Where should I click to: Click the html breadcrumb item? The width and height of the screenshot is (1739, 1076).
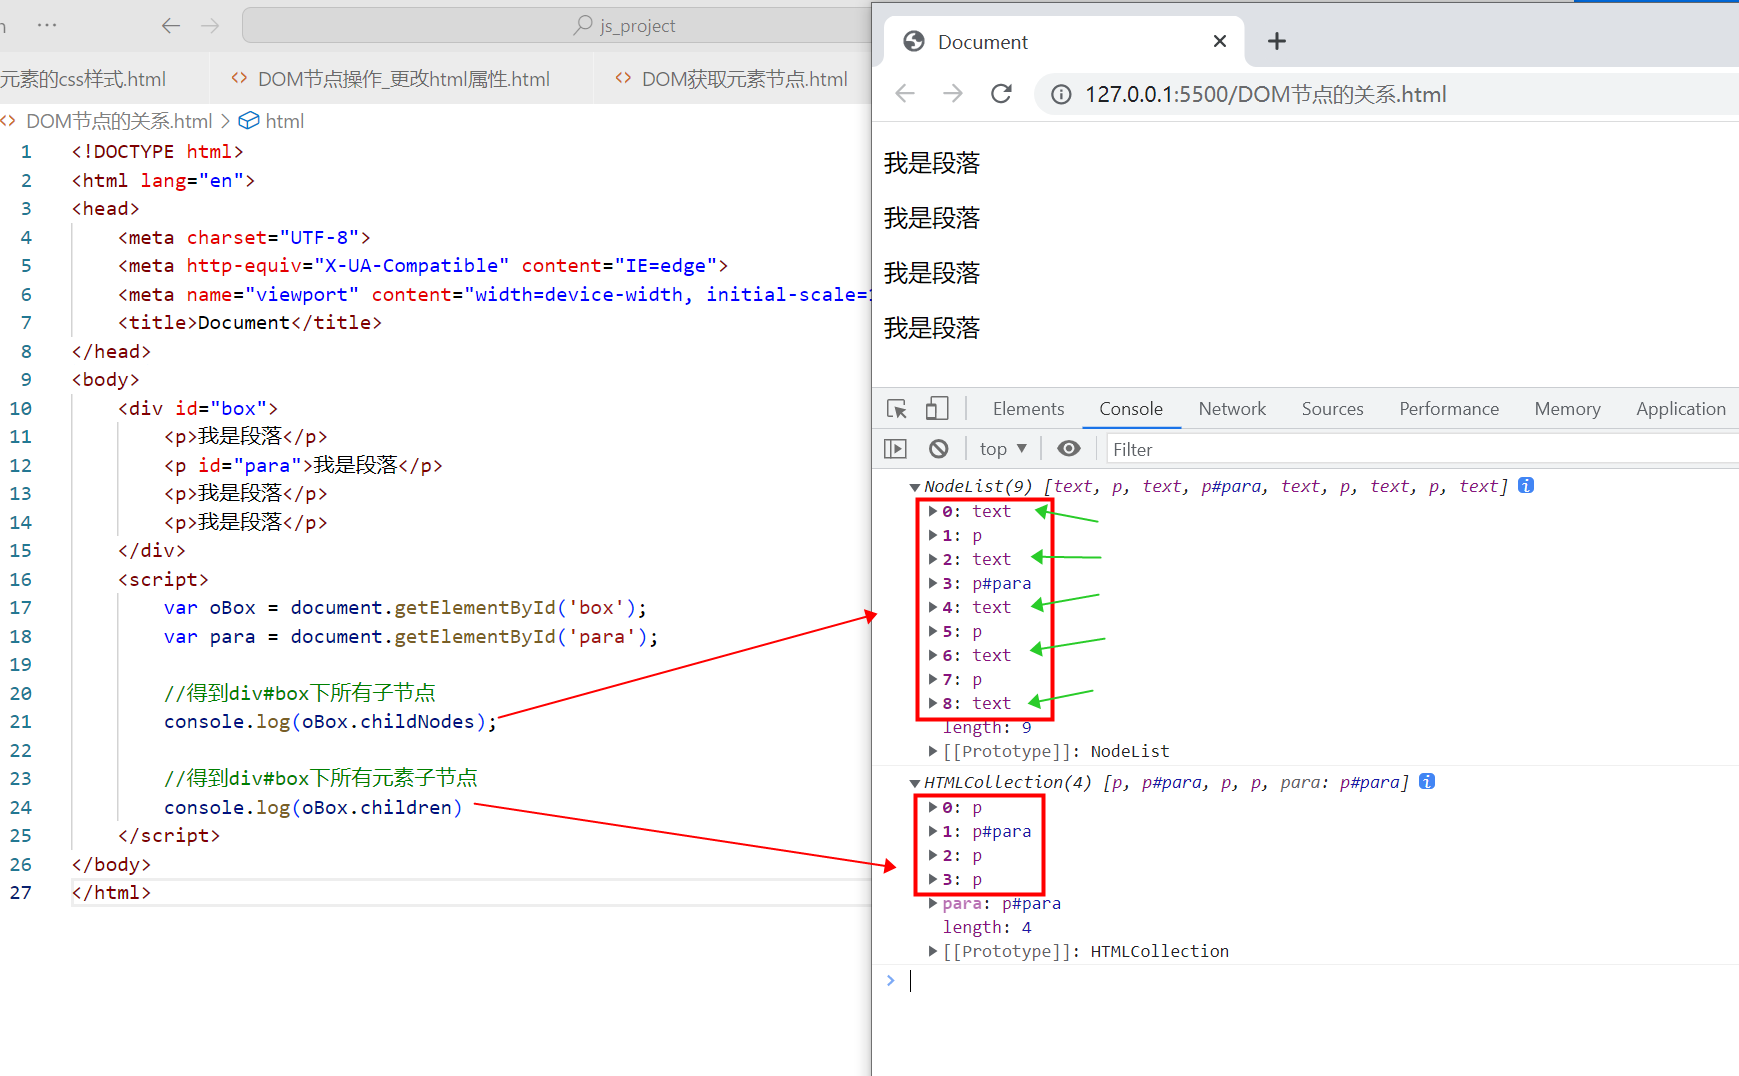click(284, 121)
